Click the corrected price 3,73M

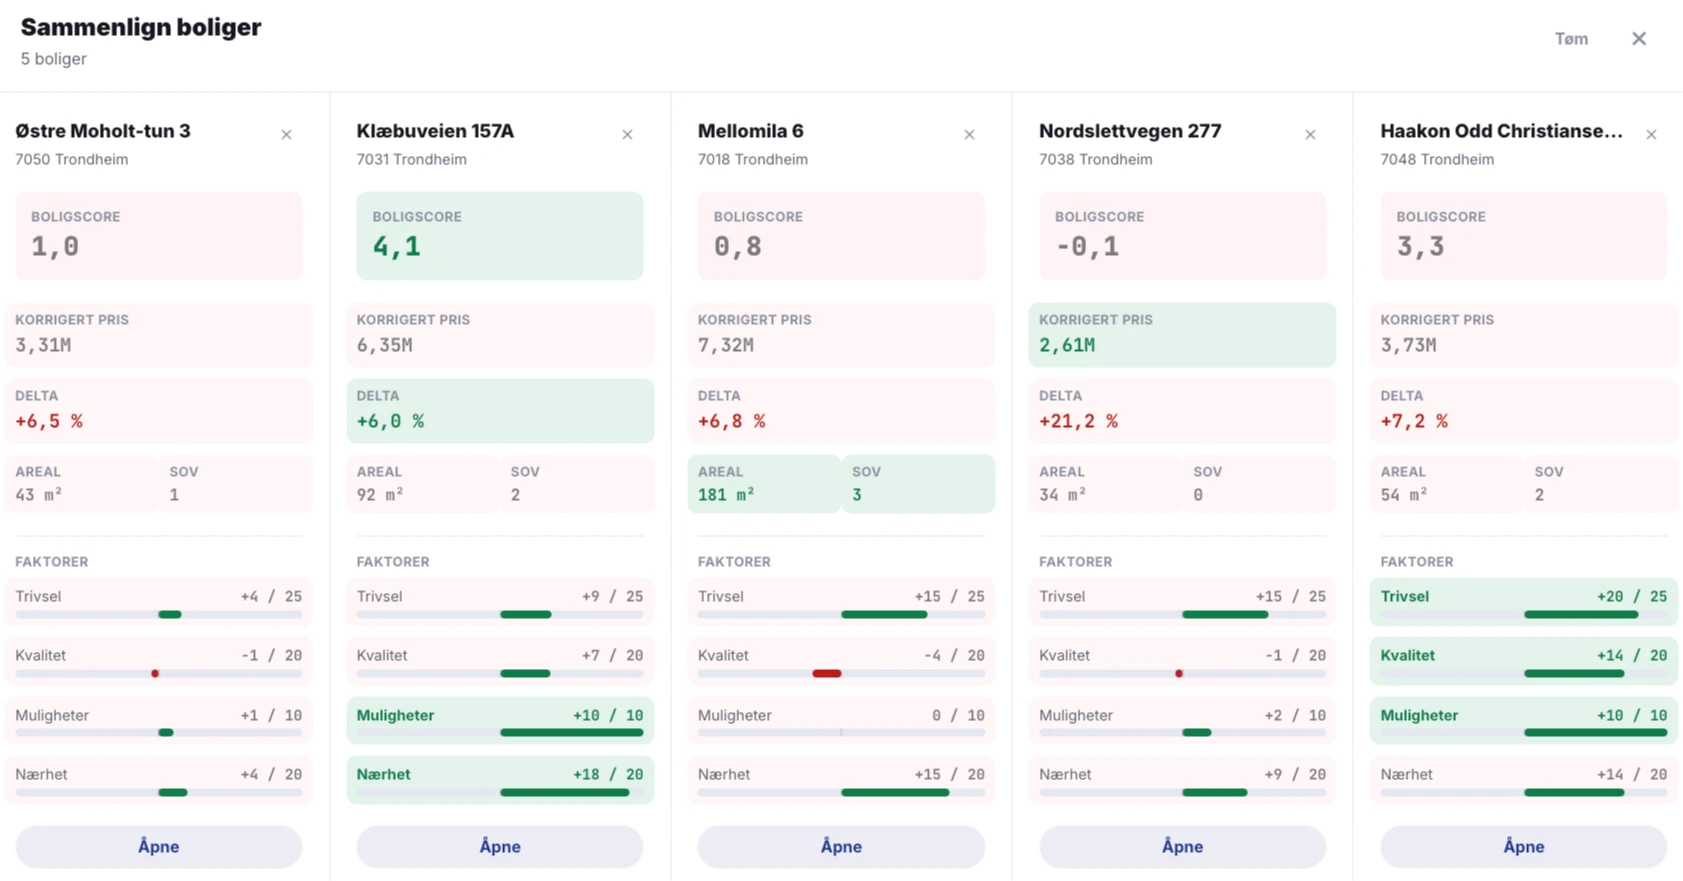point(1409,345)
